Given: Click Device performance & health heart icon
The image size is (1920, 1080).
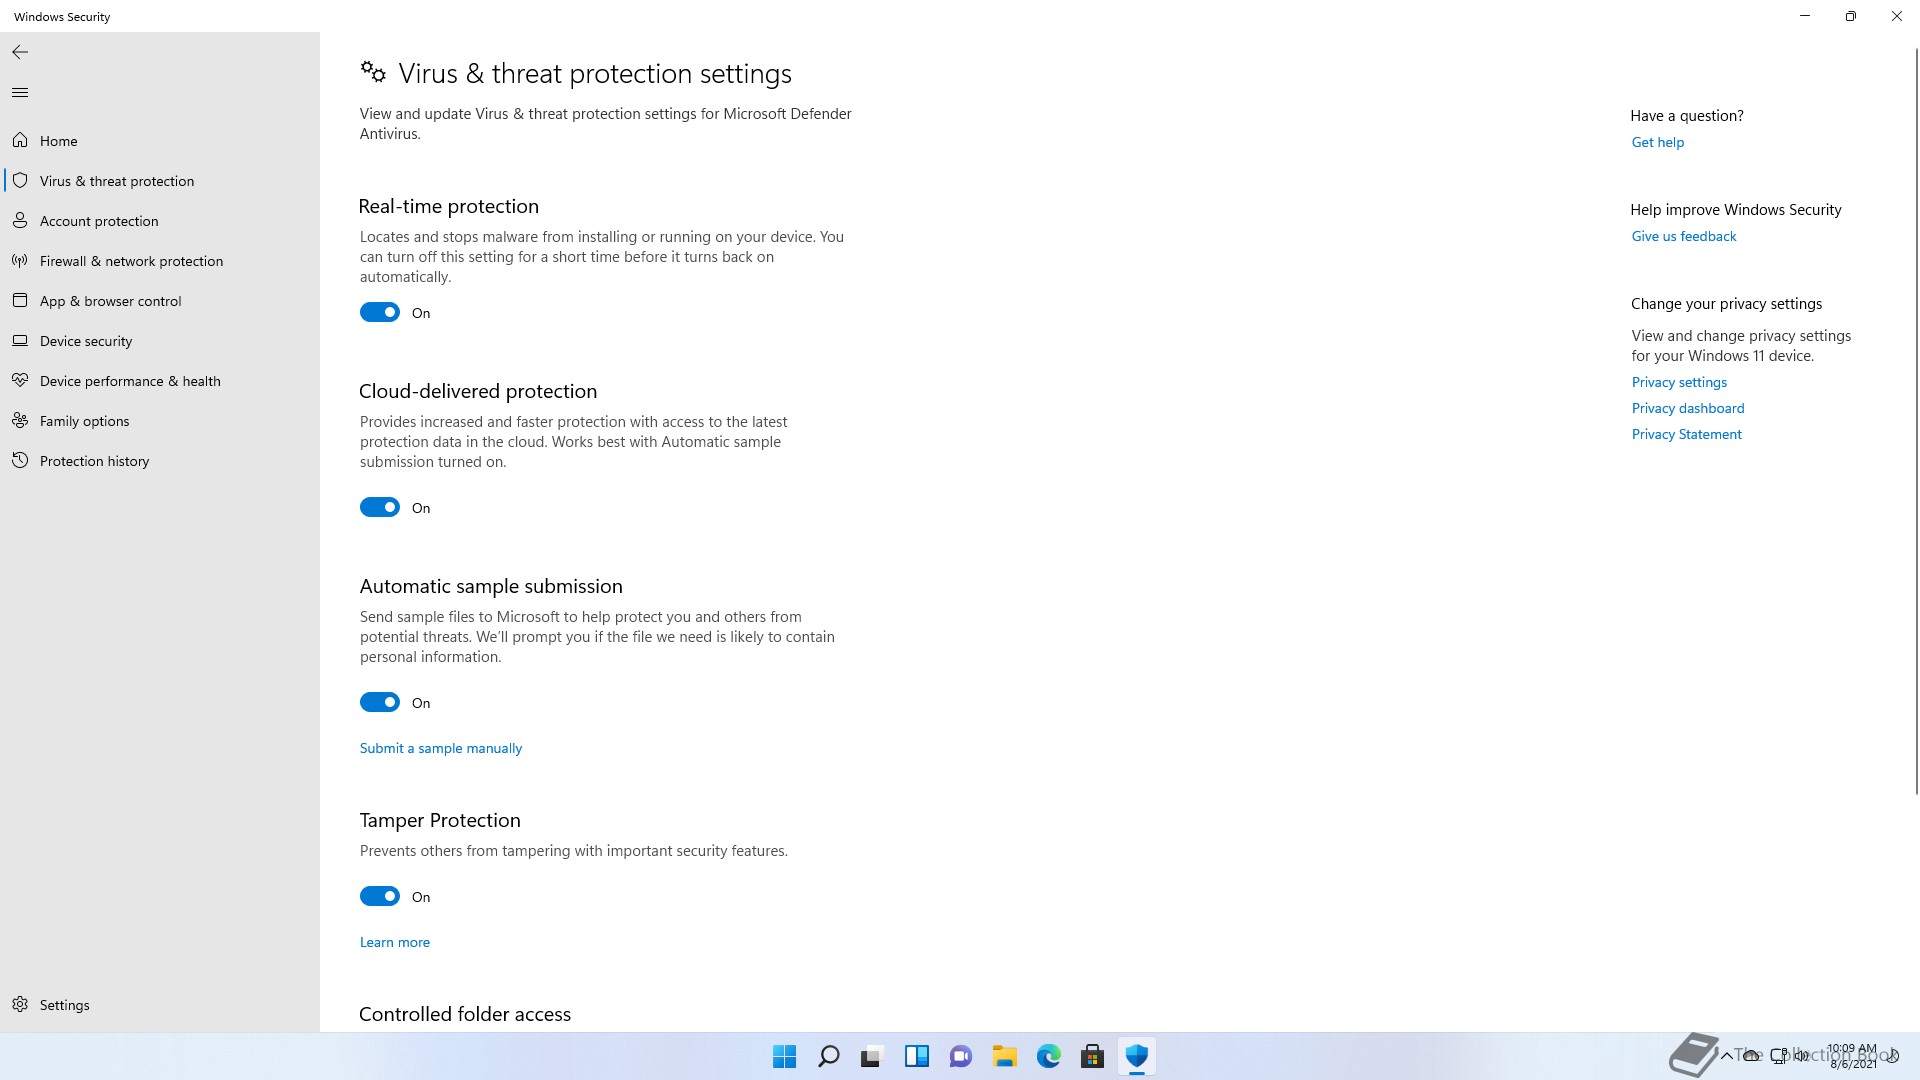Looking at the screenshot, I should [x=20, y=380].
